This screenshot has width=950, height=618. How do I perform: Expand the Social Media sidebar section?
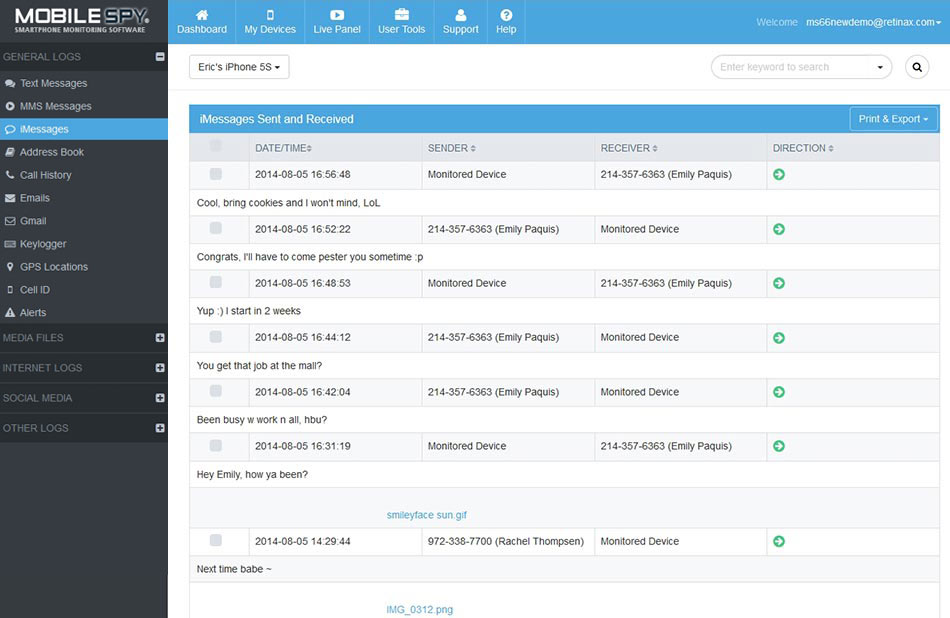(x=160, y=398)
